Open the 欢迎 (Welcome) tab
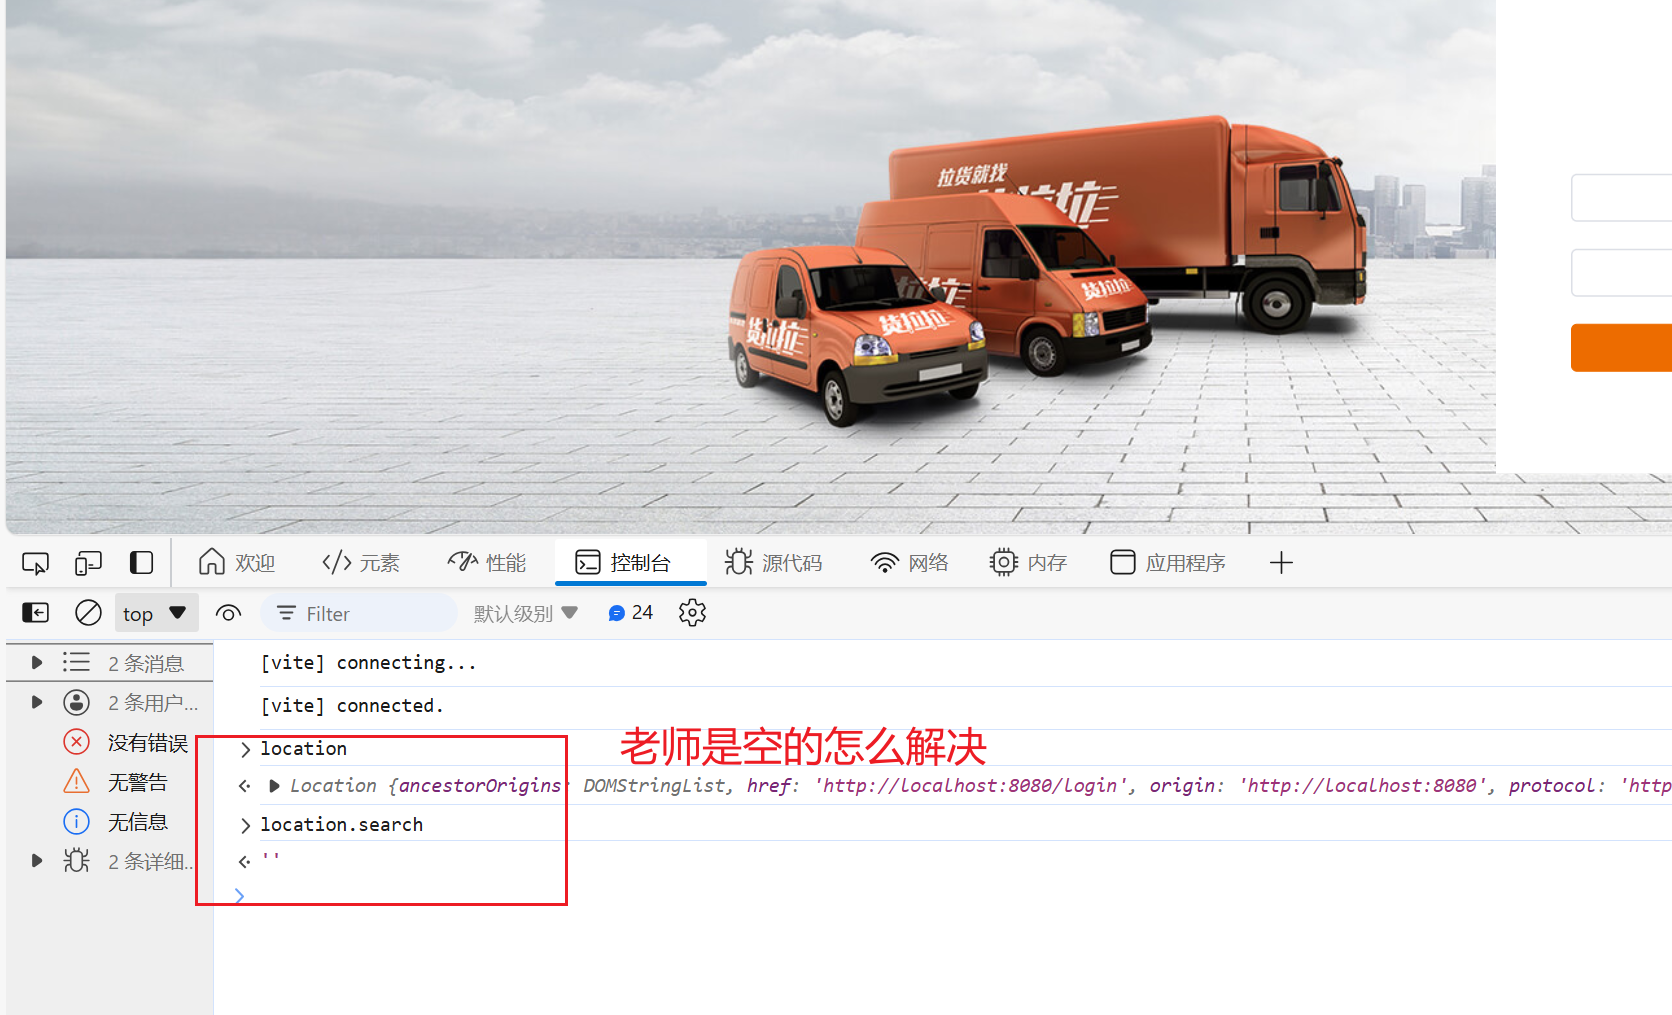This screenshot has height=1015, width=1672. 236,563
